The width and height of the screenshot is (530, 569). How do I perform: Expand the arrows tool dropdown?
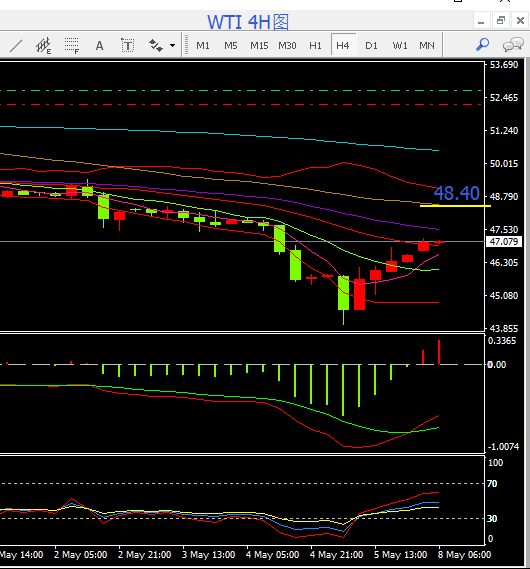coord(173,46)
